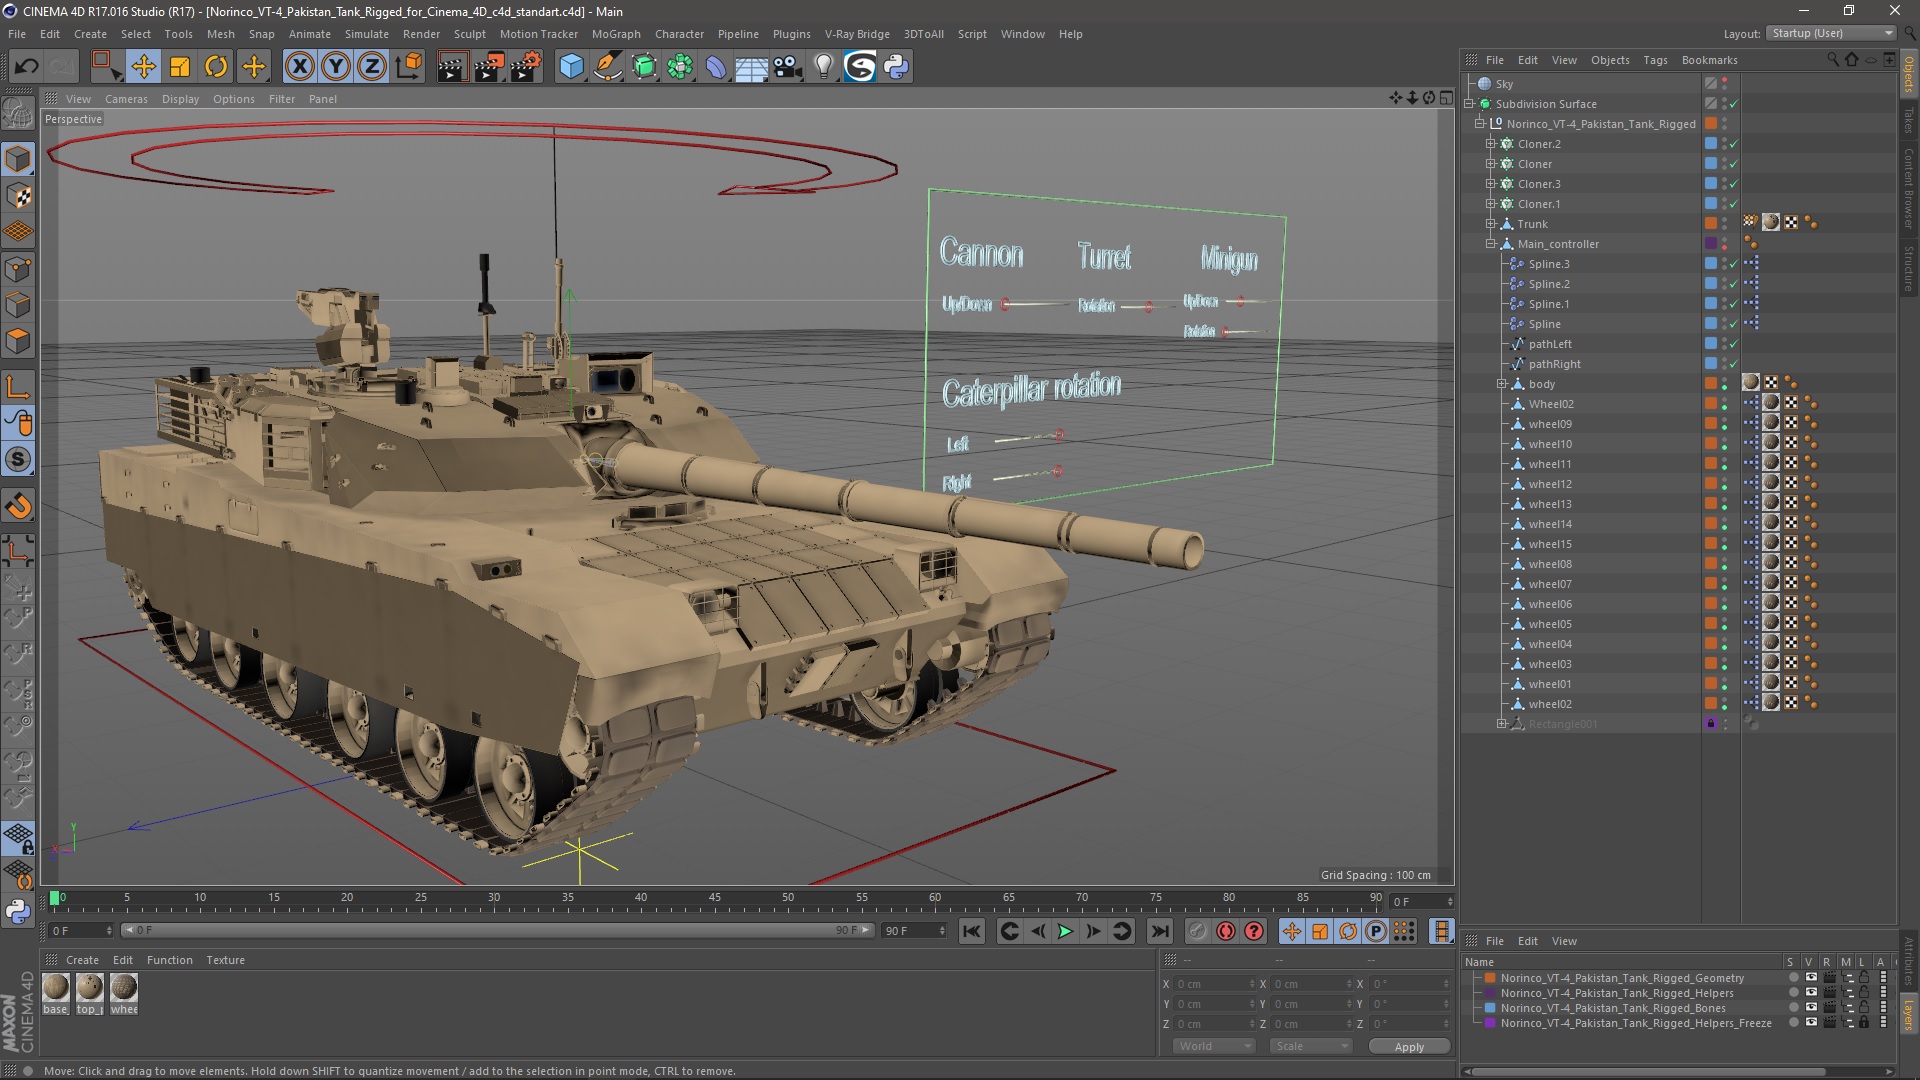Toggle enable checkmark for Subdivision Surface

[x=1734, y=104]
